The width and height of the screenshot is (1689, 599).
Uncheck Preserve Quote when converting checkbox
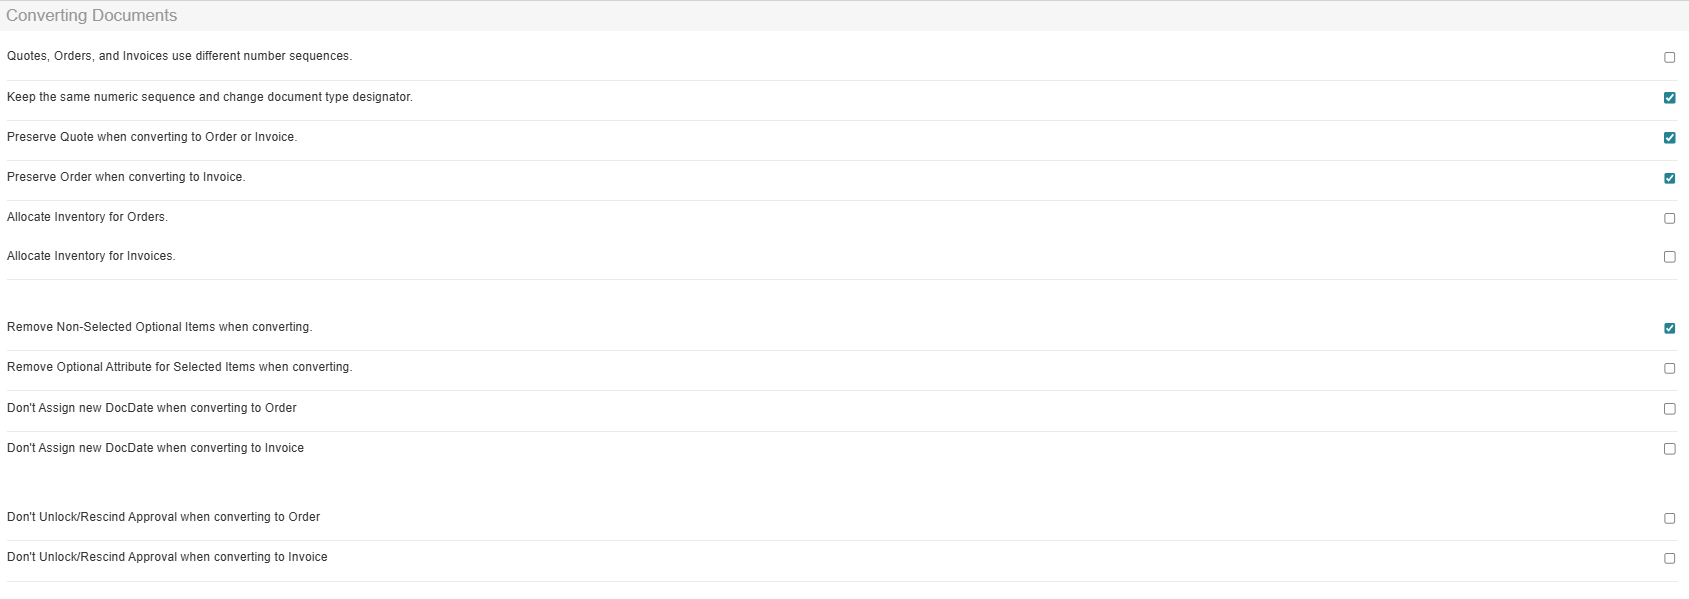[1669, 137]
